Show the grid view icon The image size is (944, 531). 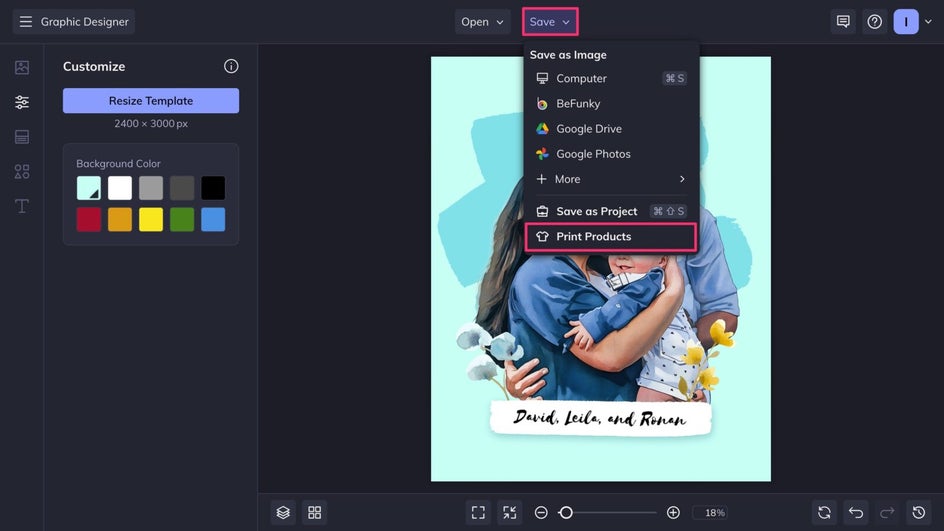coord(314,512)
